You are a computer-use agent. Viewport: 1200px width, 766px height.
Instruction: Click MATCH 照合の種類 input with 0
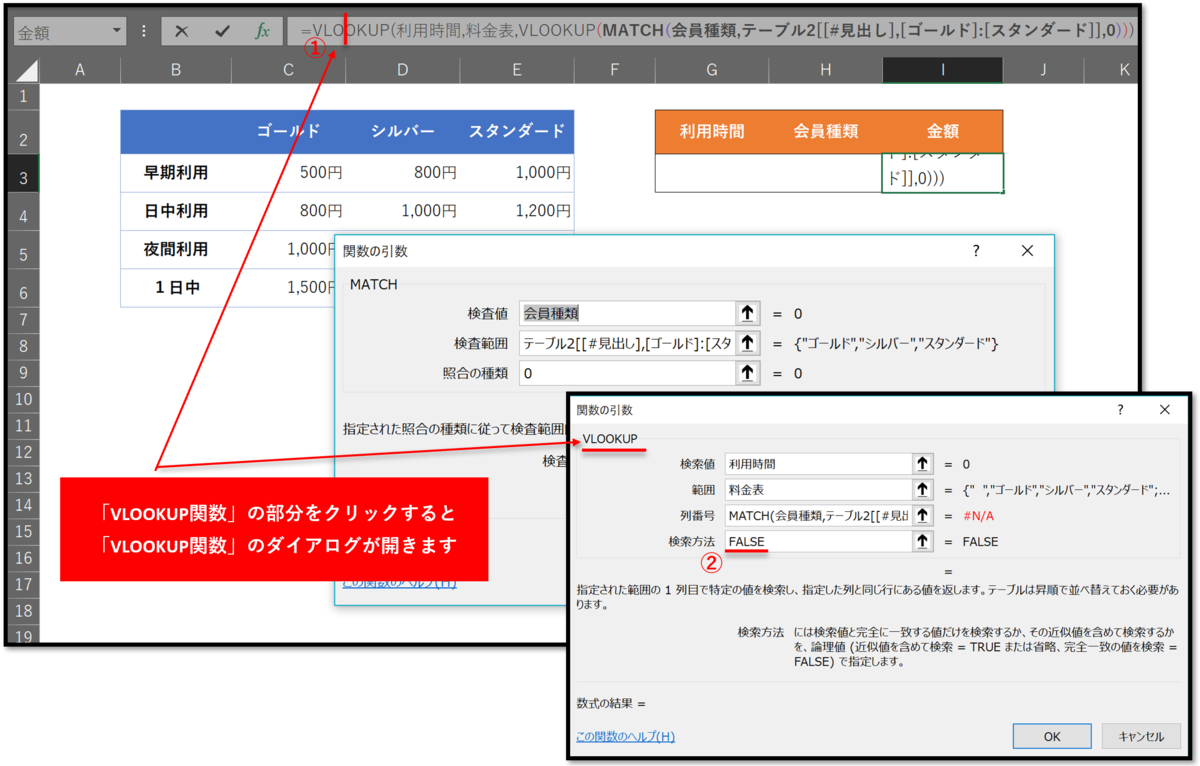tap(627, 373)
